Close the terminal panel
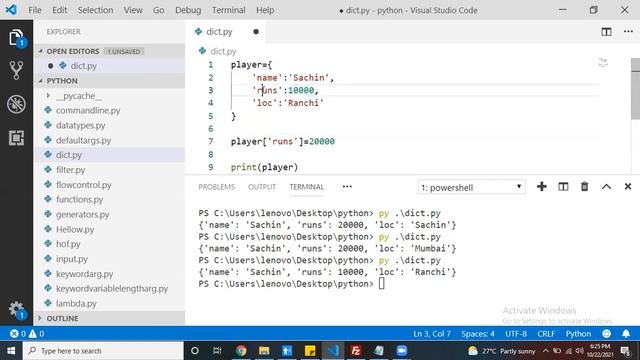Screen dimensions: 640x360 tap(628, 187)
